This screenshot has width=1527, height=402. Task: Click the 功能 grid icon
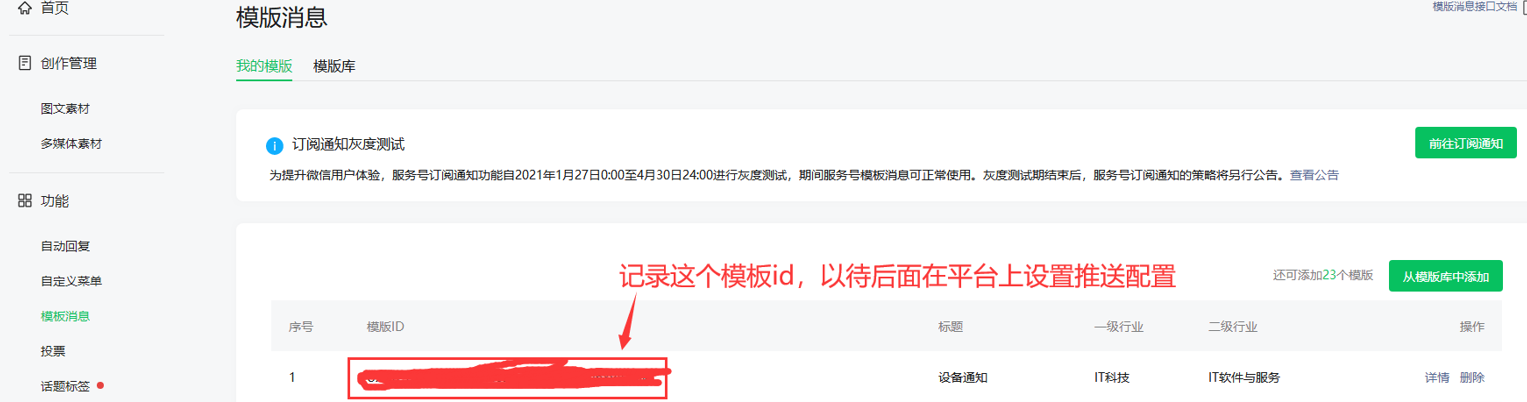[x=25, y=201]
